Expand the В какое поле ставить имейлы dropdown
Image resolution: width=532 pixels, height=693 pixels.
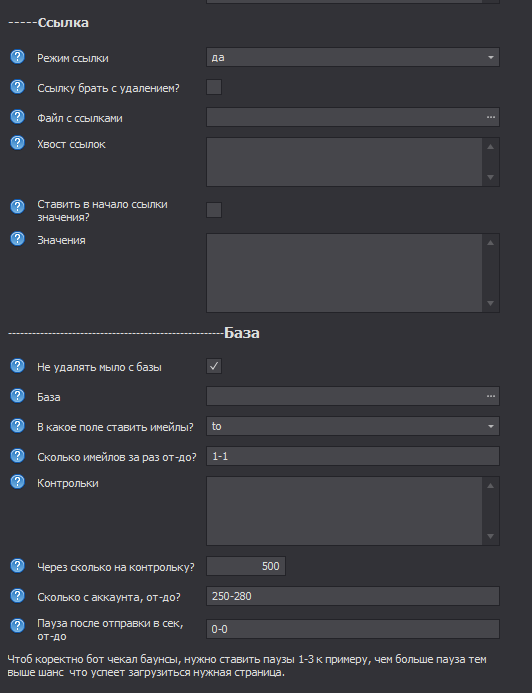coord(353,426)
